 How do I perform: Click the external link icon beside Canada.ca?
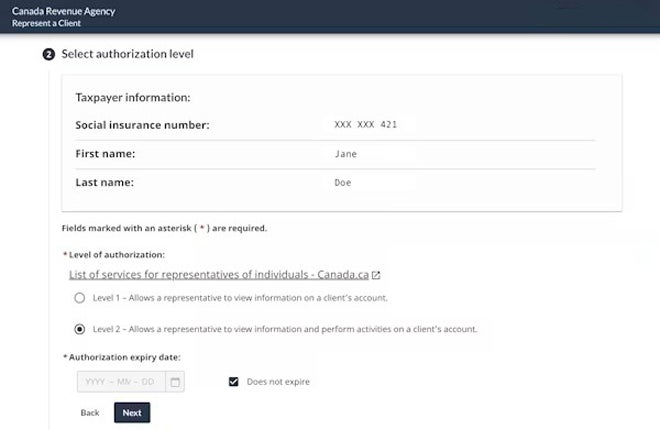coord(376,275)
